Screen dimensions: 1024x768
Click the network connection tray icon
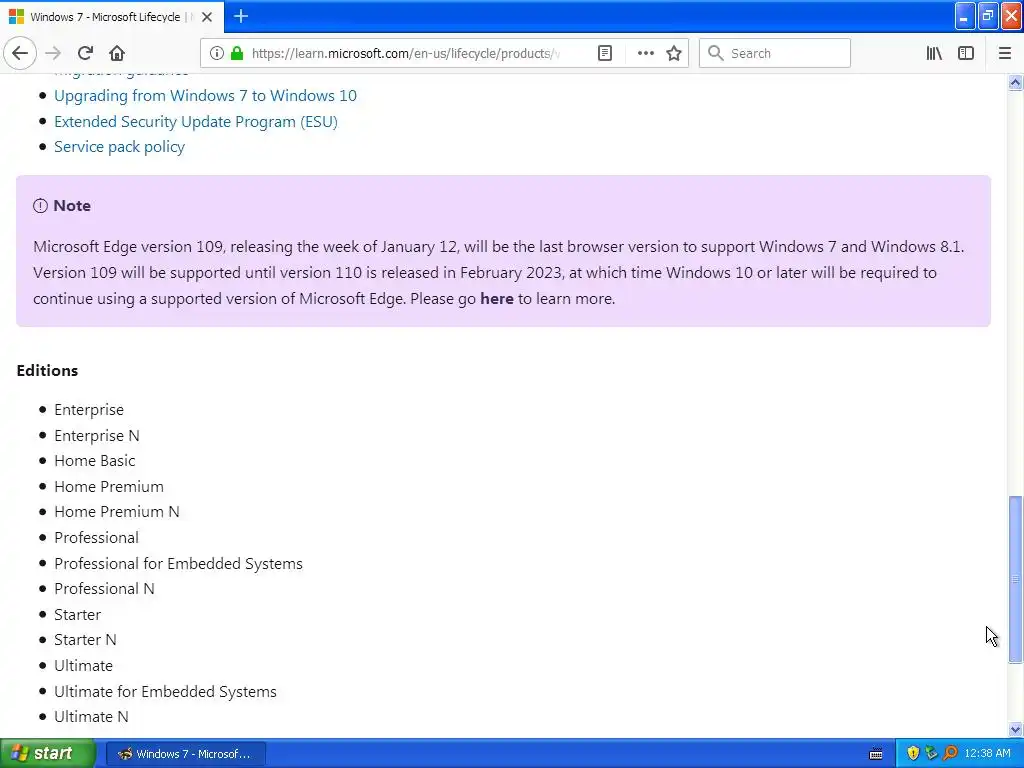(x=931, y=754)
